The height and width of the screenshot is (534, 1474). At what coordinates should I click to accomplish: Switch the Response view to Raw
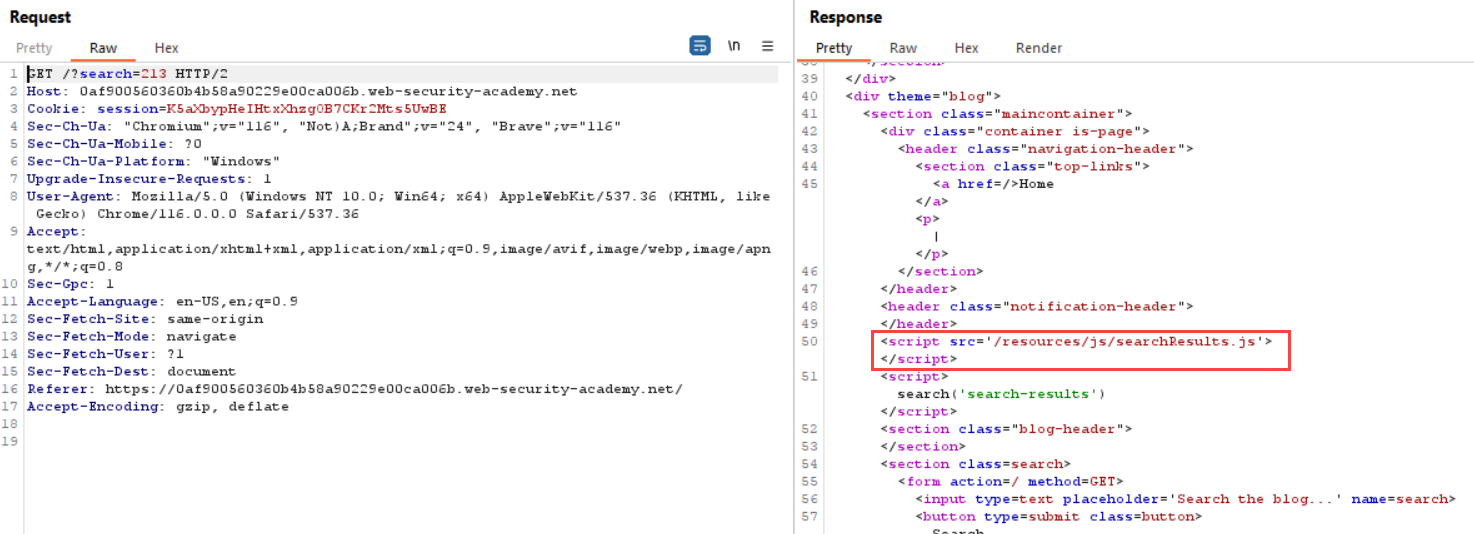pyautogui.click(x=903, y=48)
